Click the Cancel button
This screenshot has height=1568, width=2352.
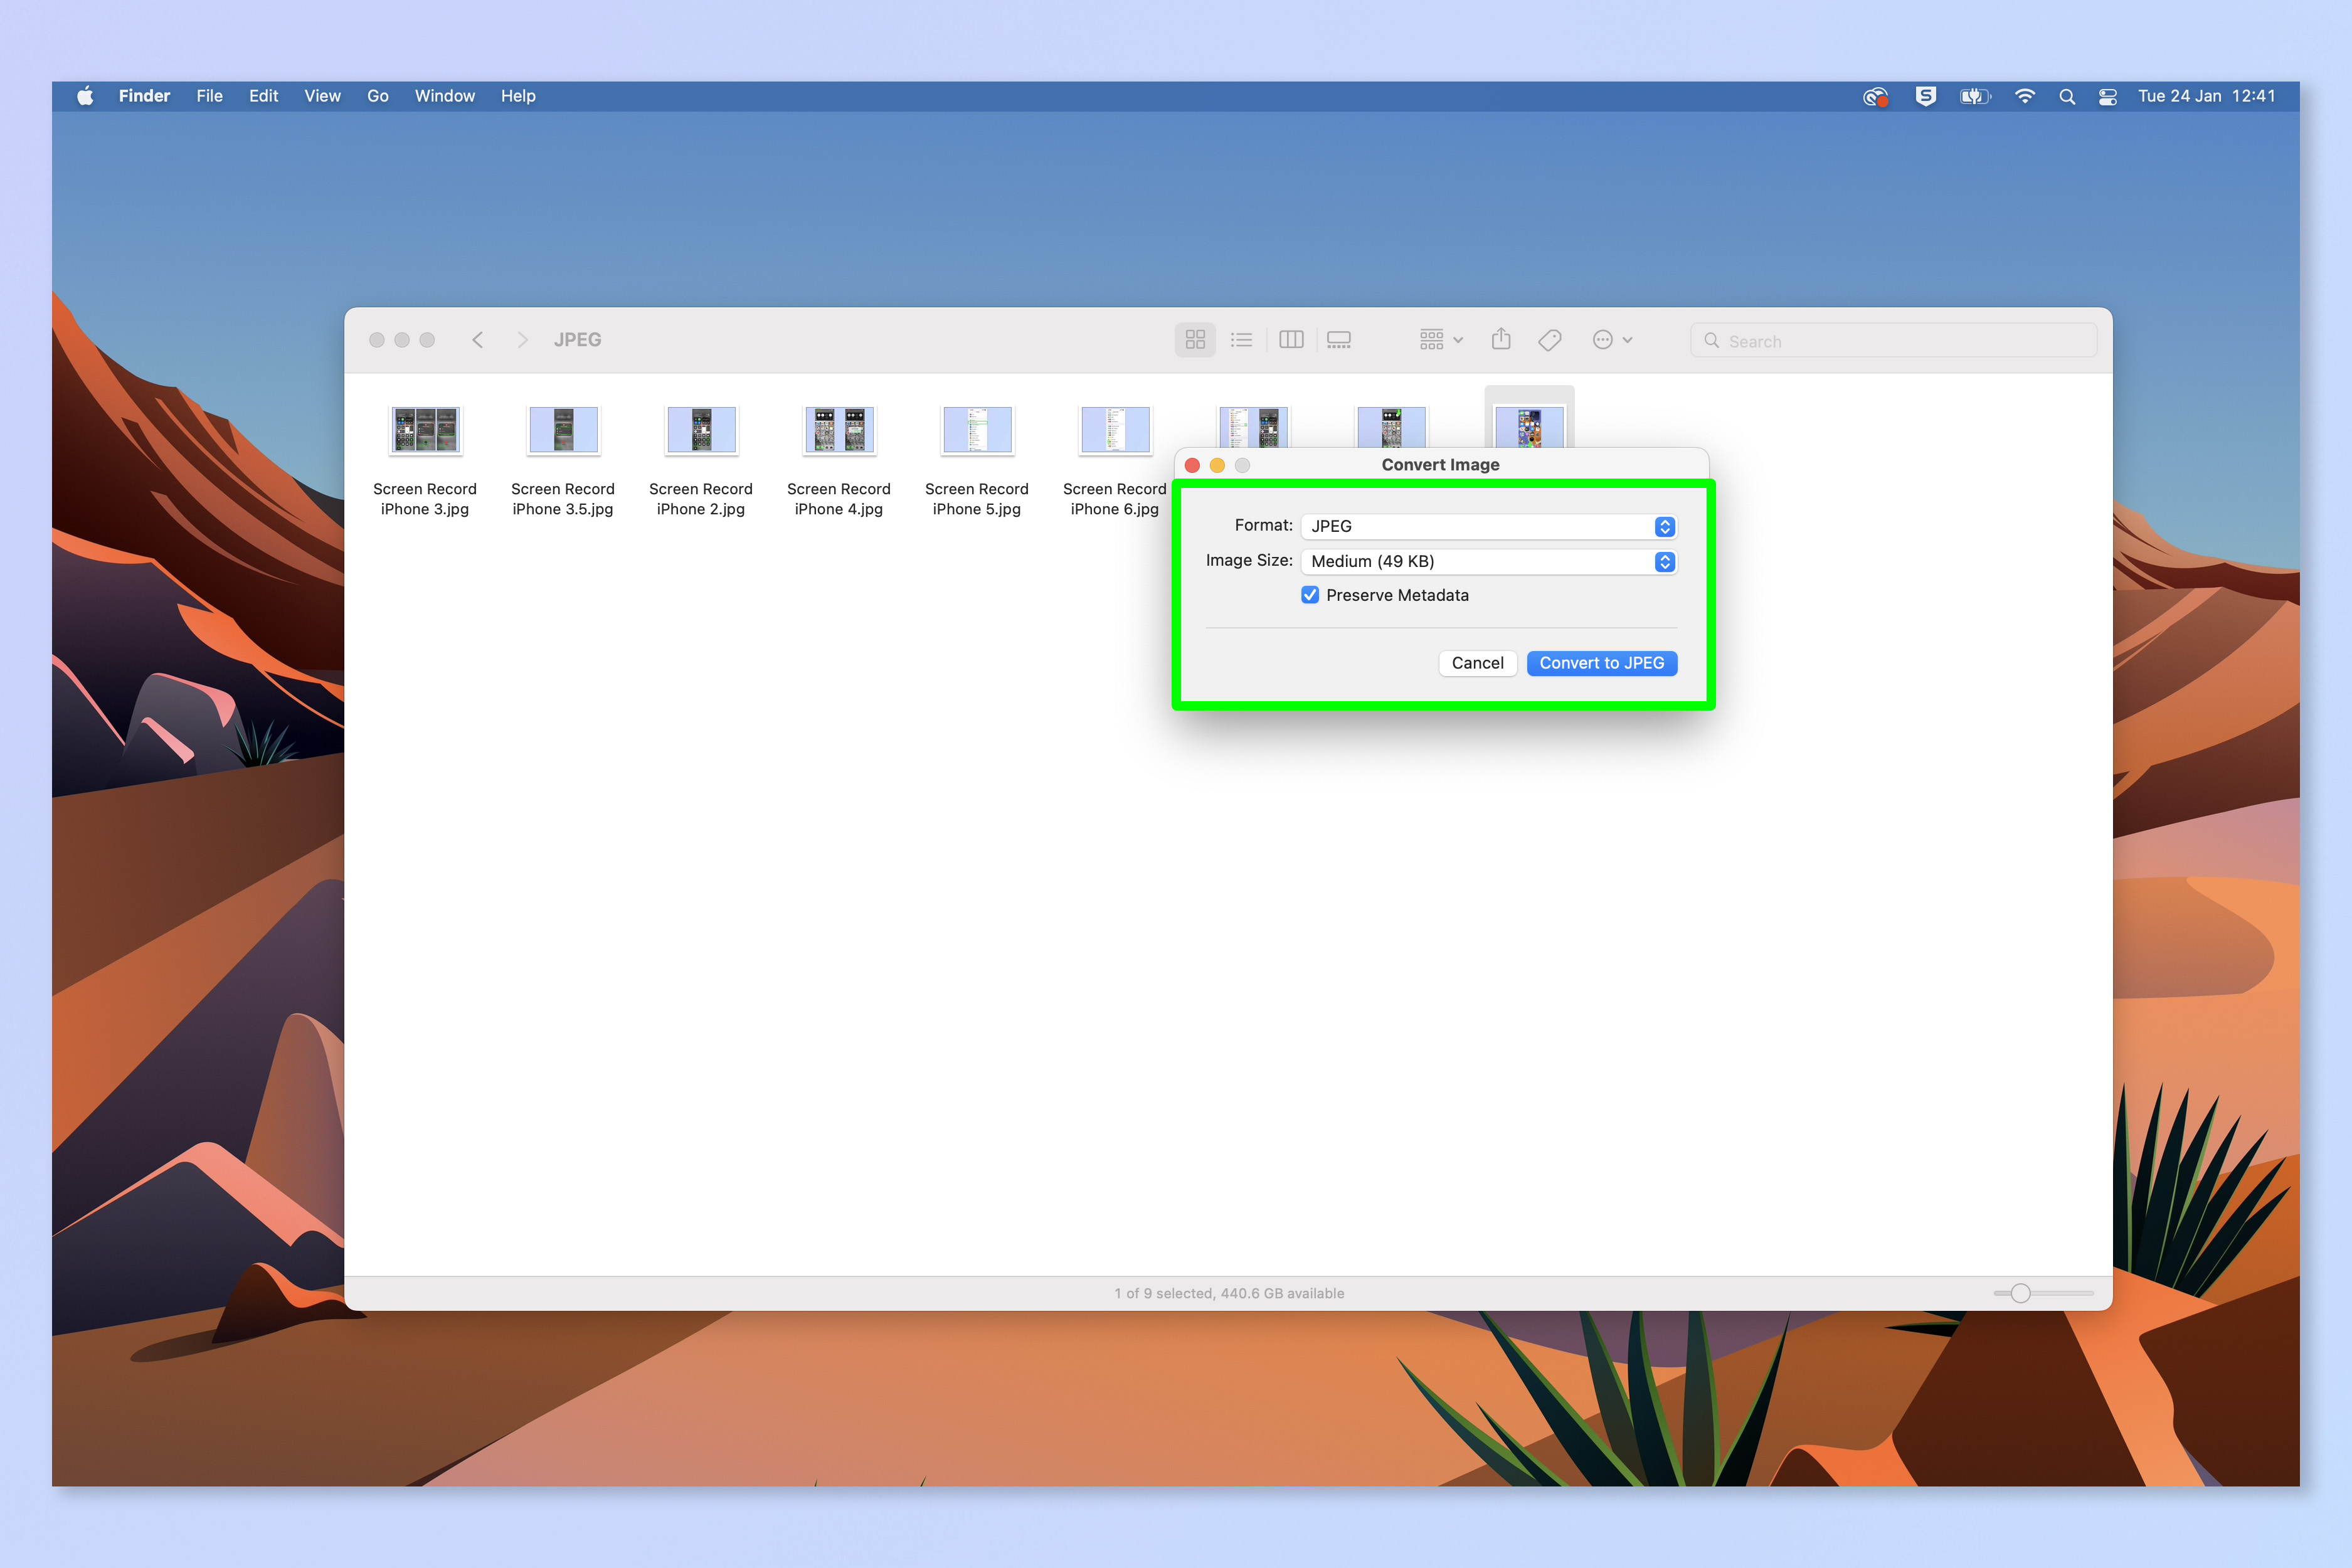(1477, 662)
